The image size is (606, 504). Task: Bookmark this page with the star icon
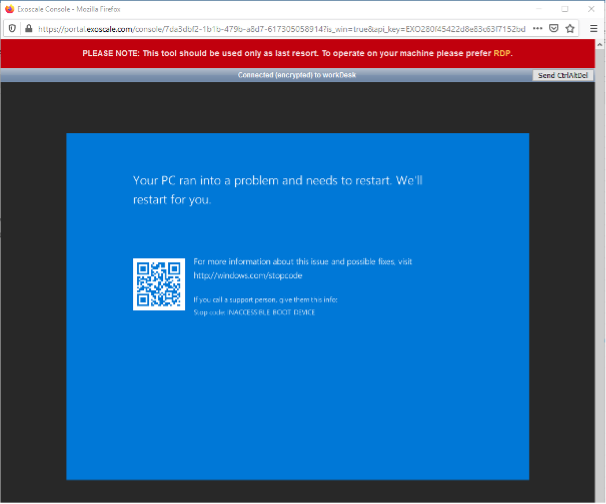click(570, 28)
